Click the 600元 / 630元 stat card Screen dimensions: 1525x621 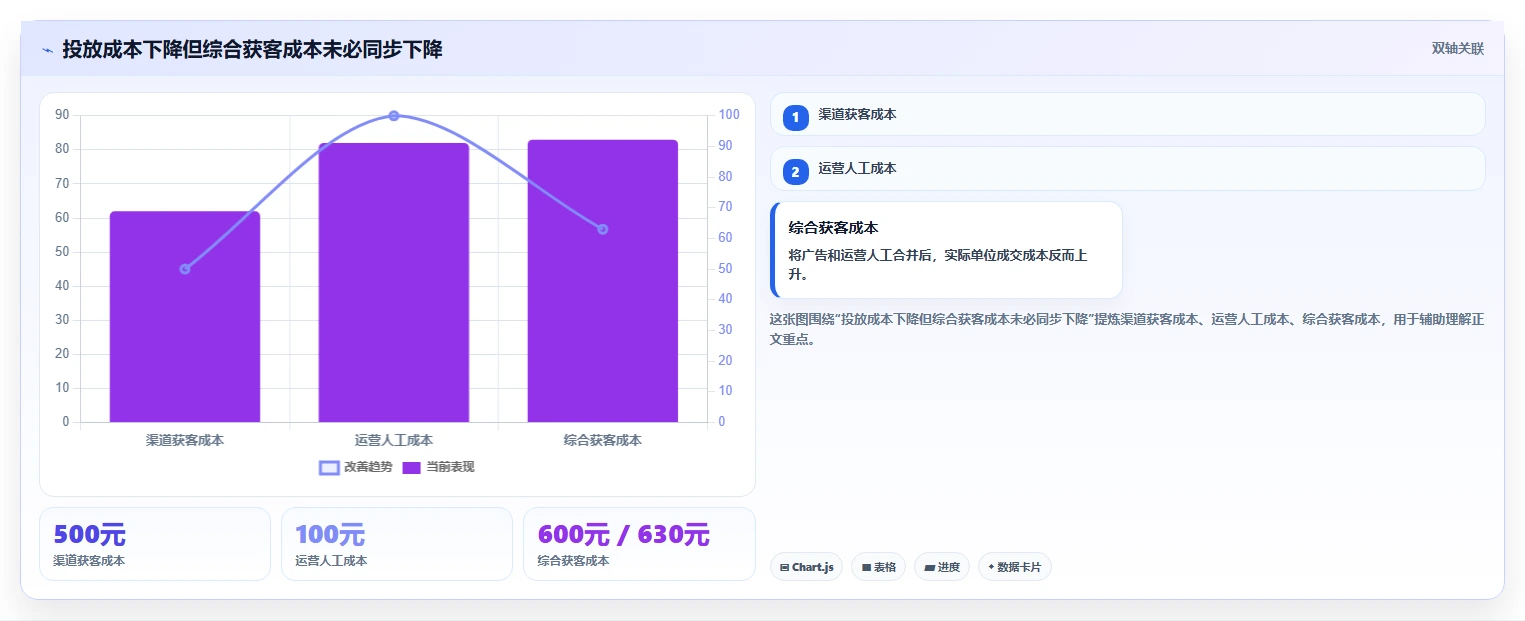tap(639, 544)
